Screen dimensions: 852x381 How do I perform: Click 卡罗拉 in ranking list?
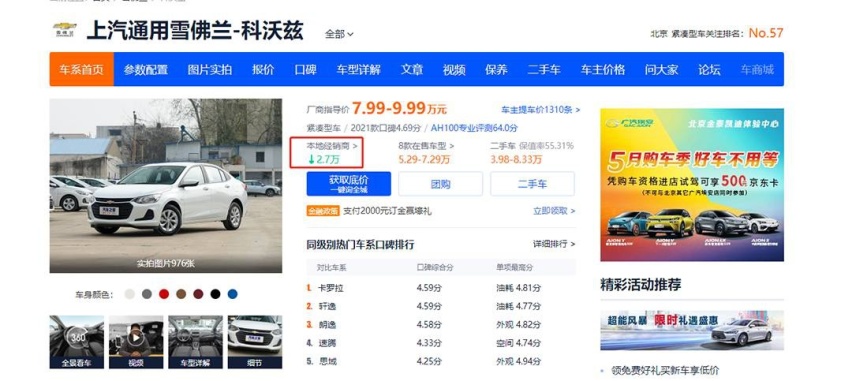pyautogui.click(x=331, y=288)
